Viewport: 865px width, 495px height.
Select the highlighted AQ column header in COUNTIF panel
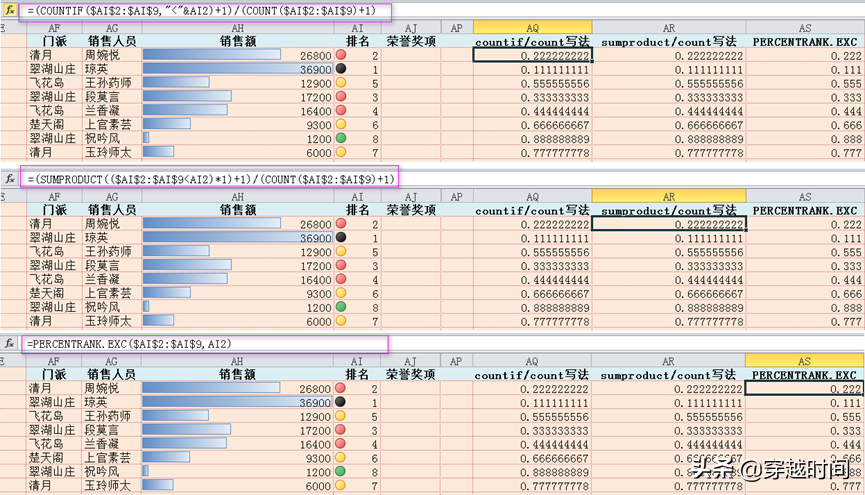click(532, 27)
